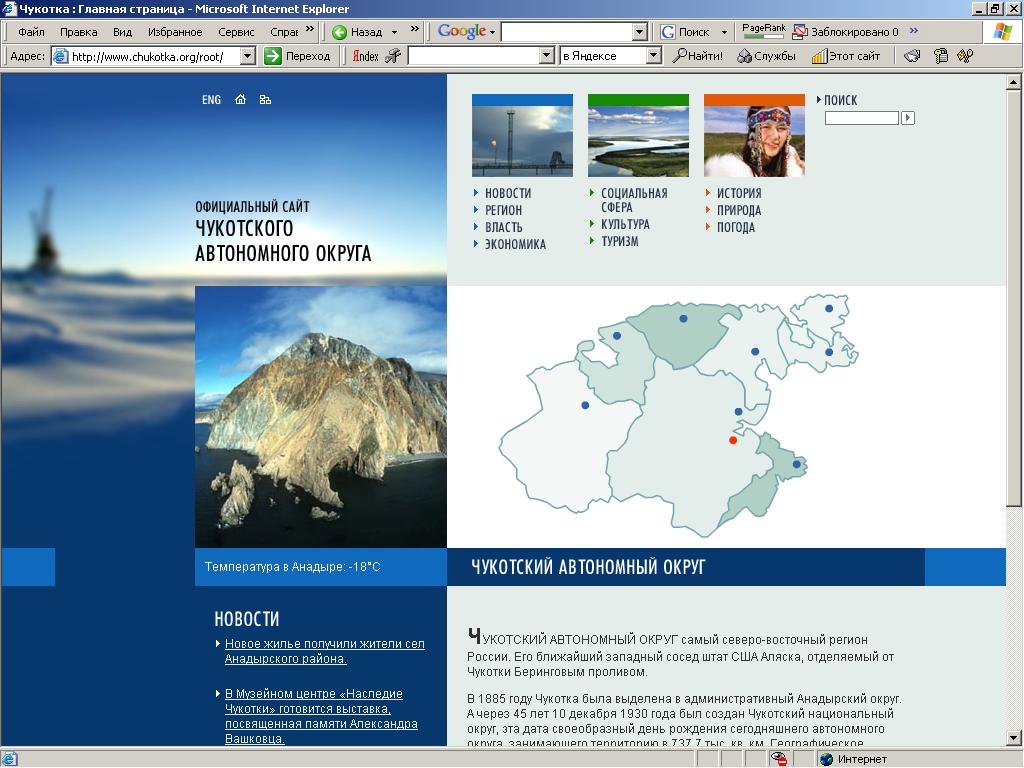Open the Файл menu

(x=31, y=32)
